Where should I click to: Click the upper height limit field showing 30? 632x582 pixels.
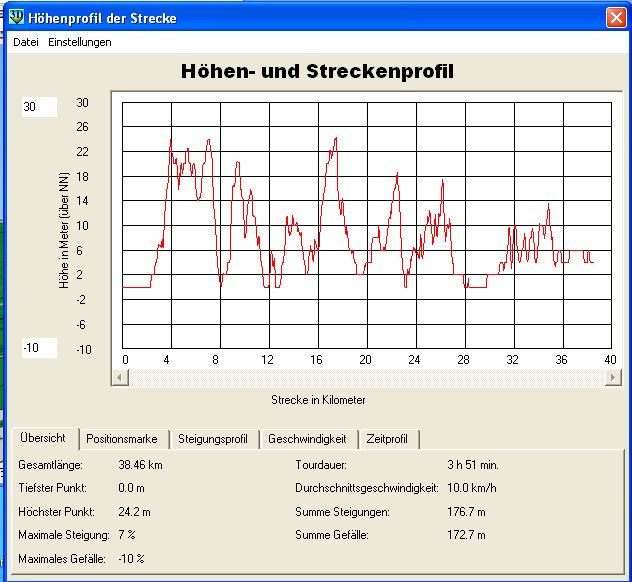tap(40, 107)
